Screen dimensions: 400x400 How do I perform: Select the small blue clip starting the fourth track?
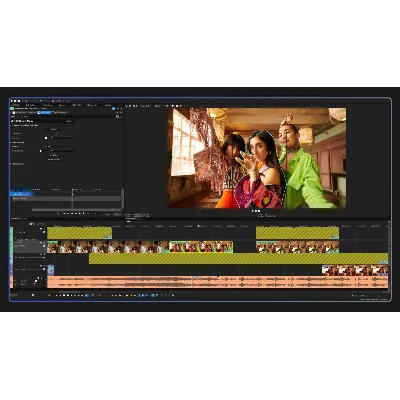[51, 270]
